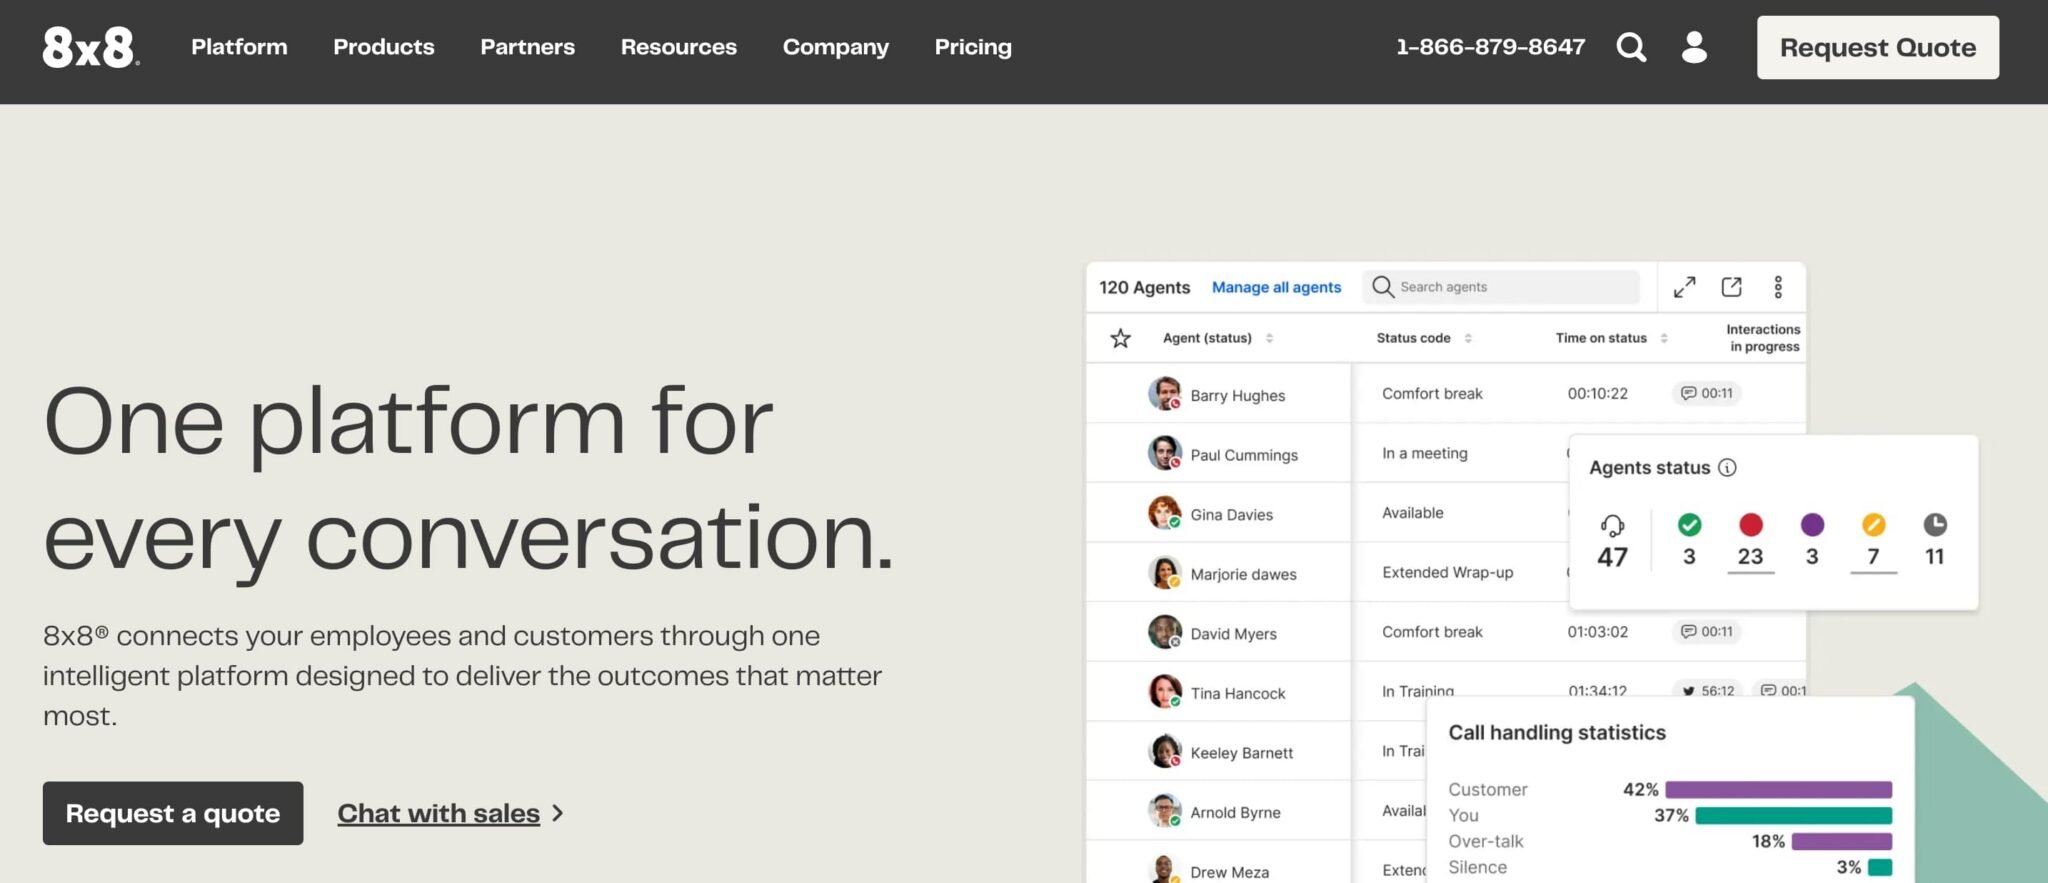Sort by the Time on status column arrows

(x=1664, y=338)
